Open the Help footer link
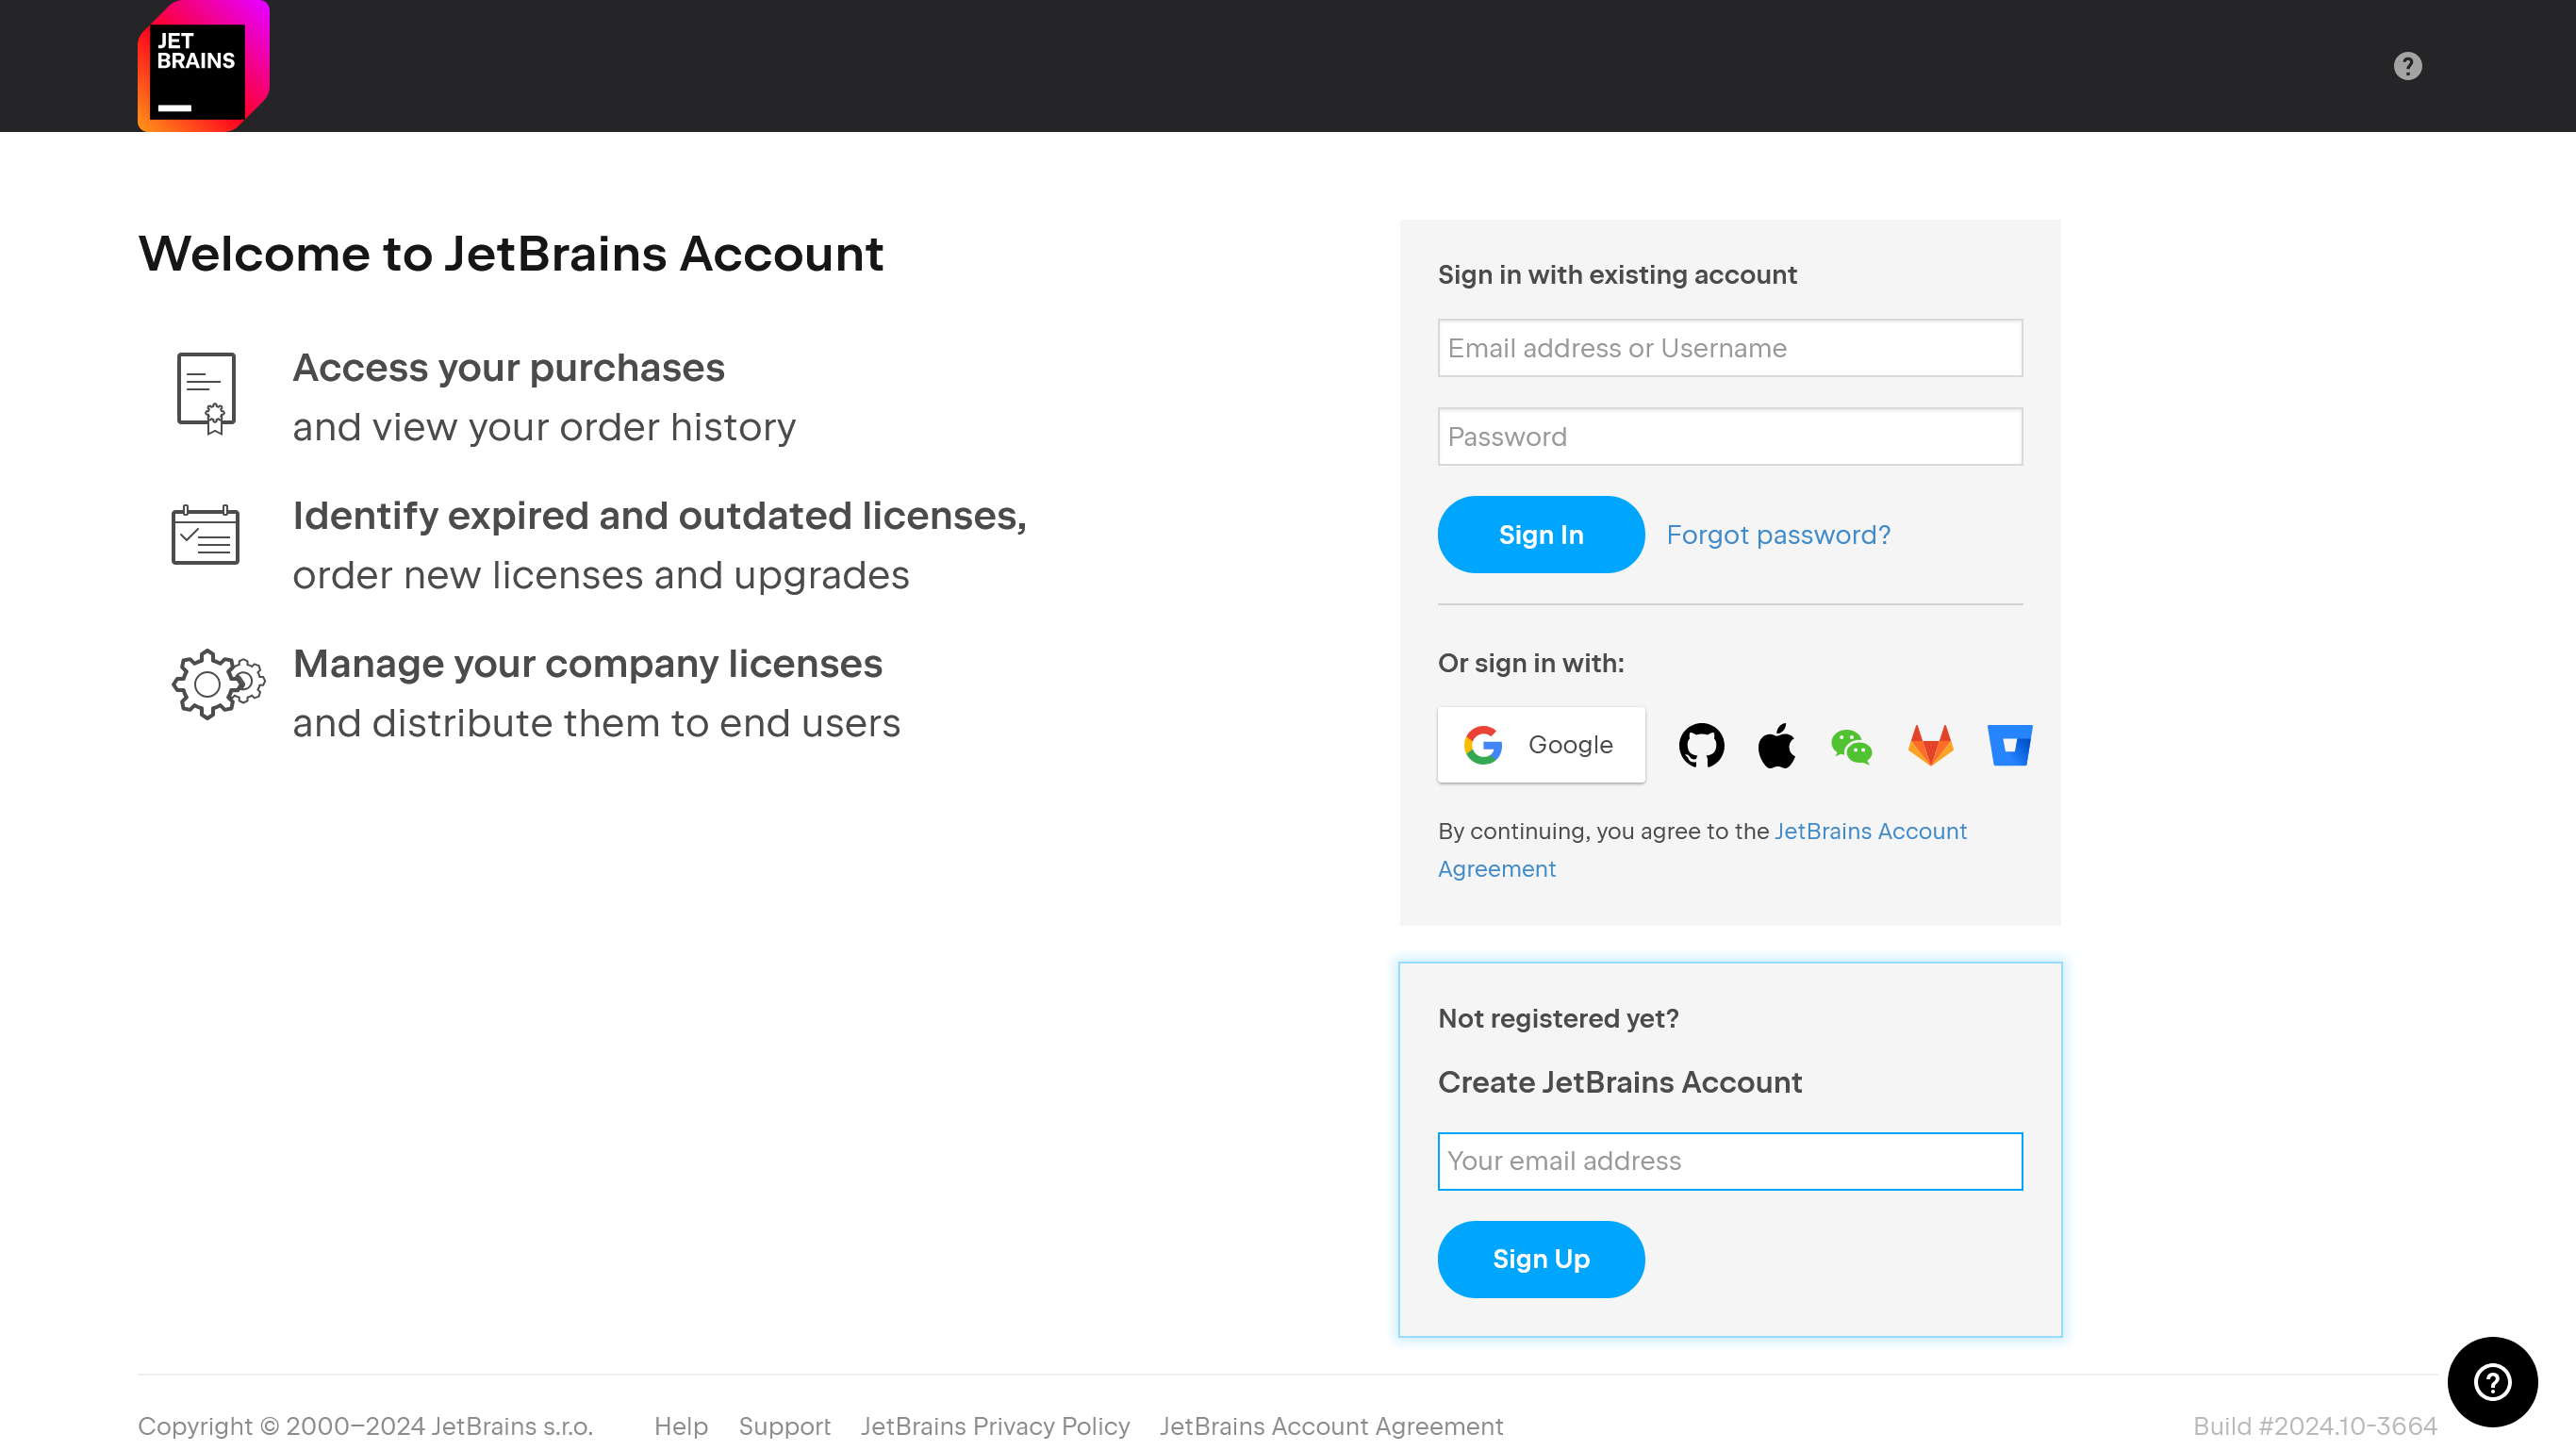This screenshot has height=1450, width=2576. 681,1426
